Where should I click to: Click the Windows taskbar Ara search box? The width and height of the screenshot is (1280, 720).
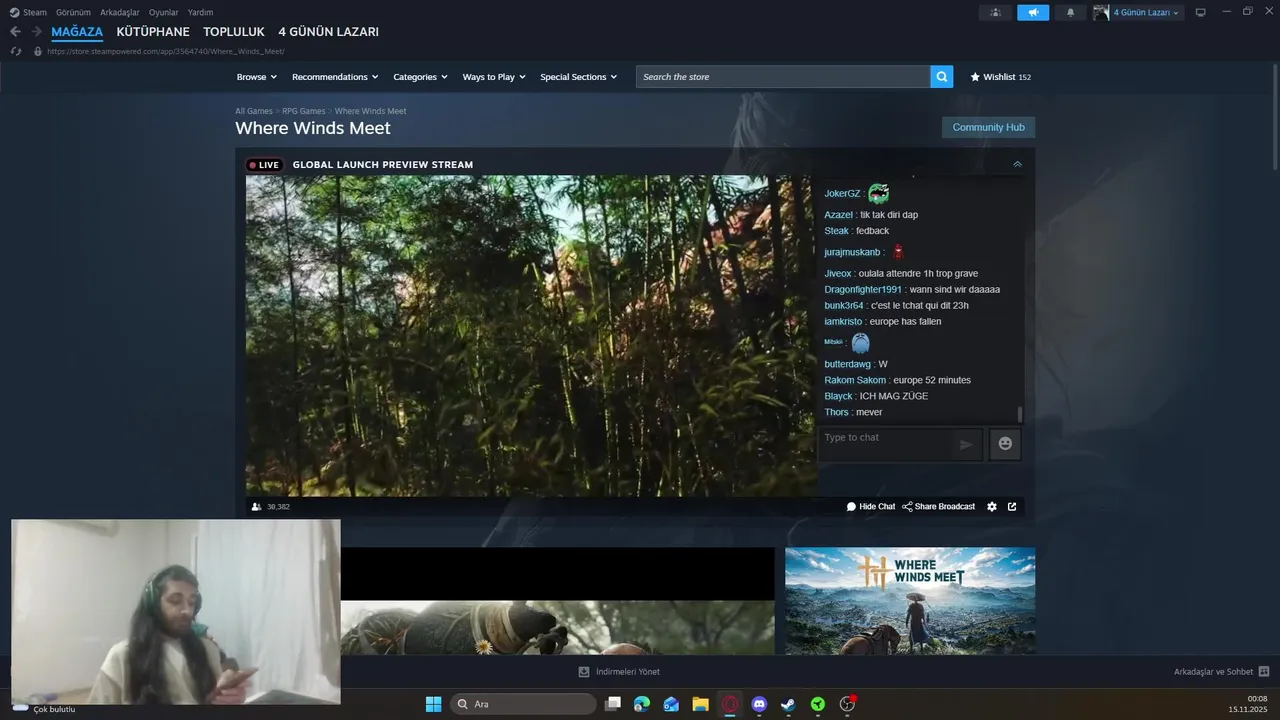(x=523, y=704)
